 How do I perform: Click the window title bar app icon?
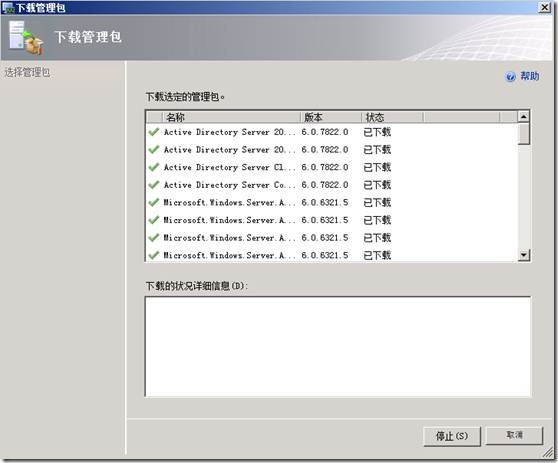(8, 7)
